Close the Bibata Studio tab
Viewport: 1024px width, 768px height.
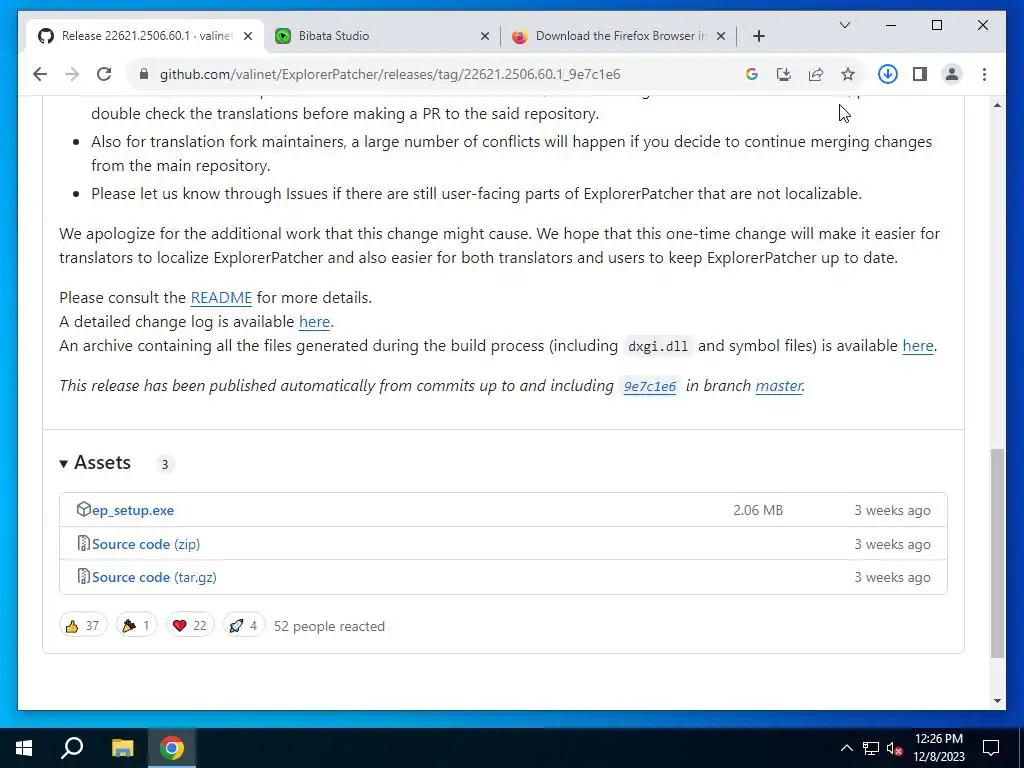point(485,36)
